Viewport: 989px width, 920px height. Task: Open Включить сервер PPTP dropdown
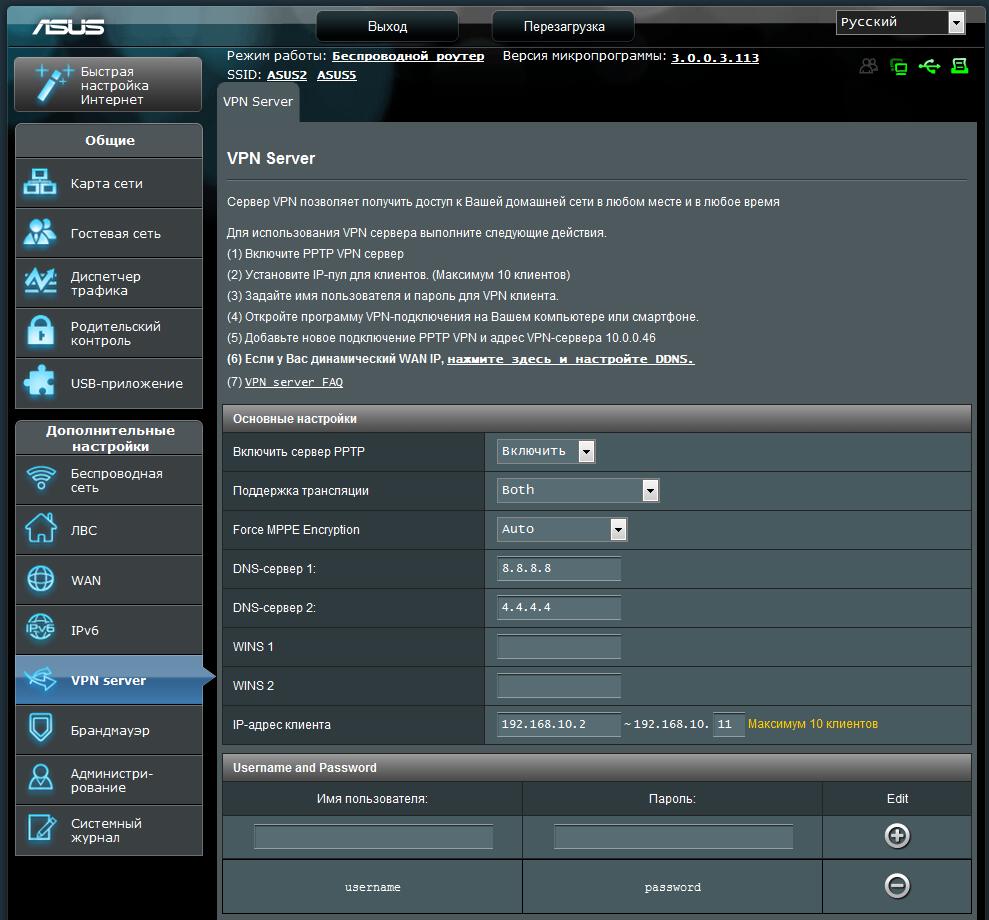point(546,451)
